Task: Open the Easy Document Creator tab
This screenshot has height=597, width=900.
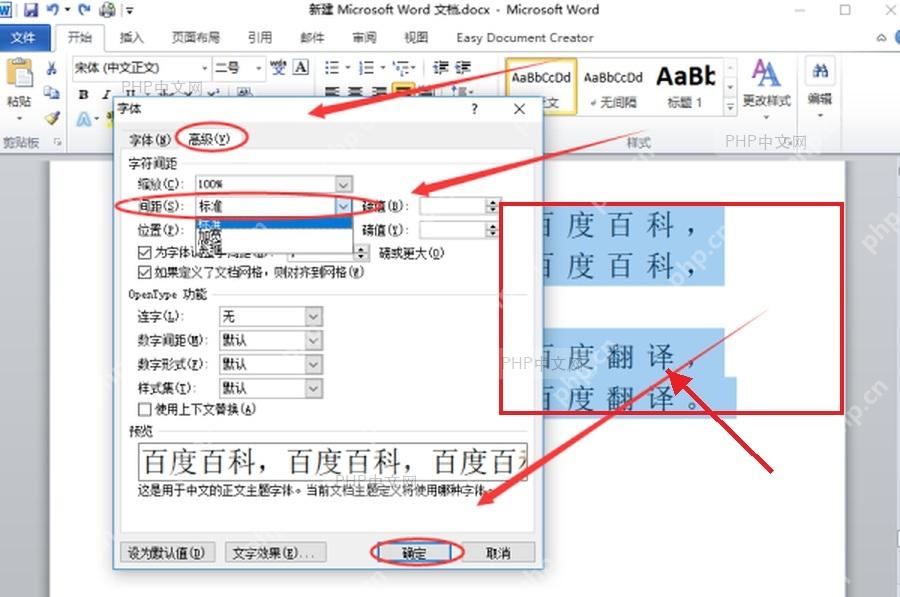Action: tap(525, 38)
